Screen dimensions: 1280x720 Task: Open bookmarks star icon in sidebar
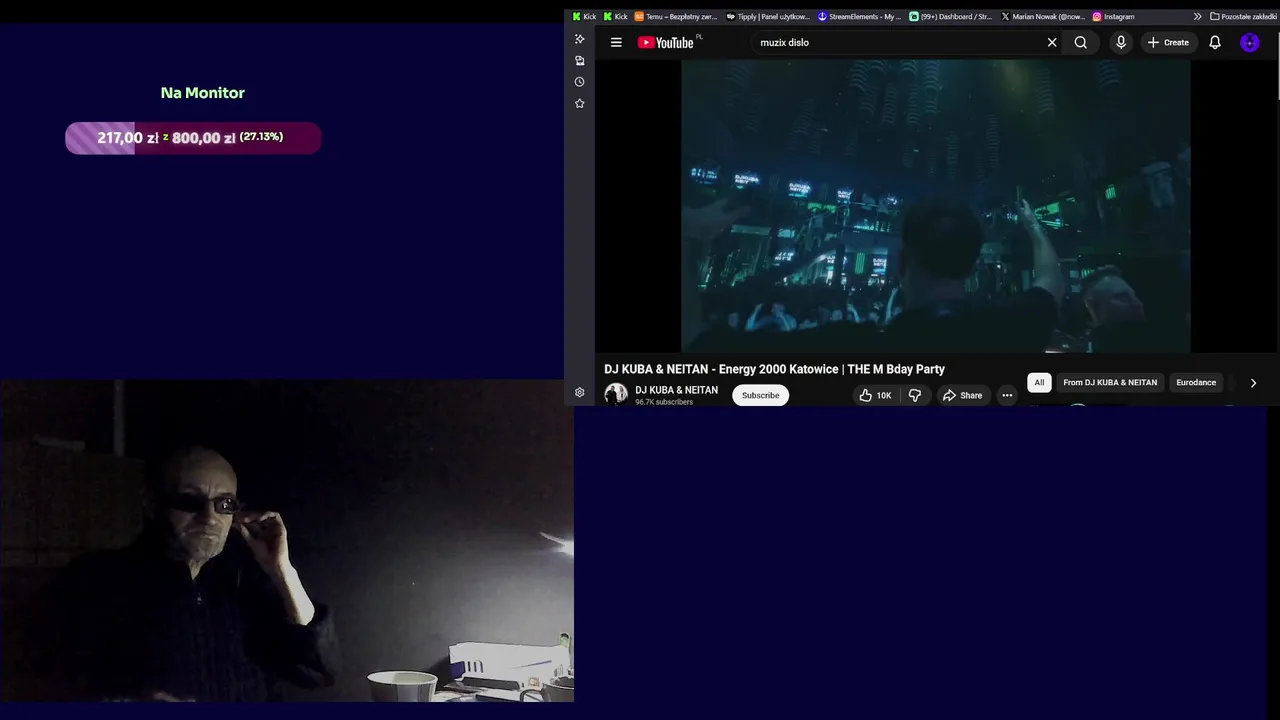pyautogui.click(x=579, y=103)
